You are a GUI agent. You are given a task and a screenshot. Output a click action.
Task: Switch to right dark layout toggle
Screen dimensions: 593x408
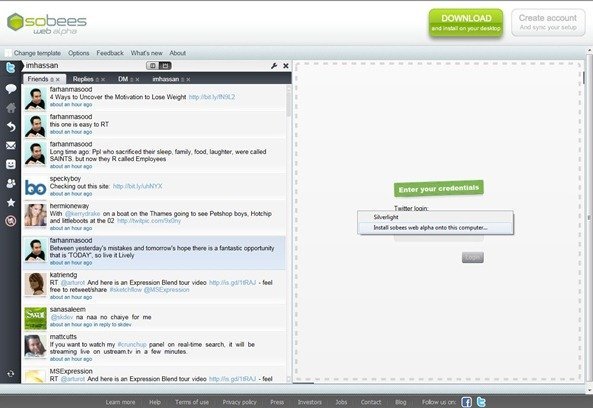point(165,66)
